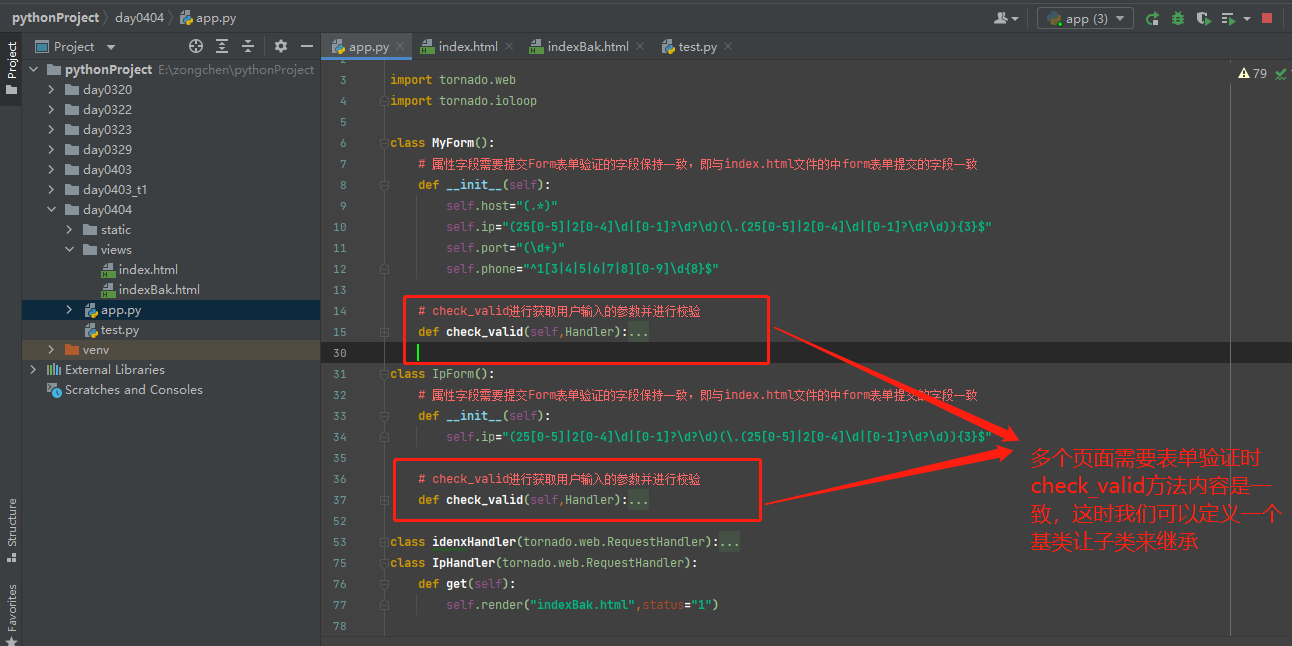Unfold collapsed check_valid body on line 15
1292x646 pixels.
(x=638, y=332)
